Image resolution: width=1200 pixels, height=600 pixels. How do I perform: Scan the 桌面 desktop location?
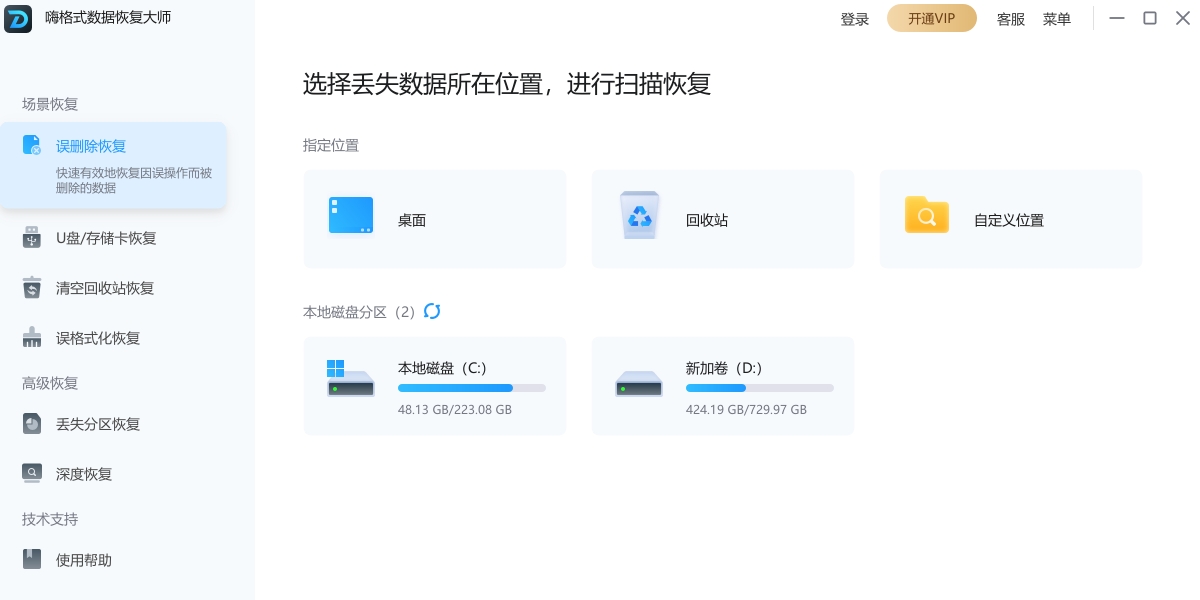point(435,219)
